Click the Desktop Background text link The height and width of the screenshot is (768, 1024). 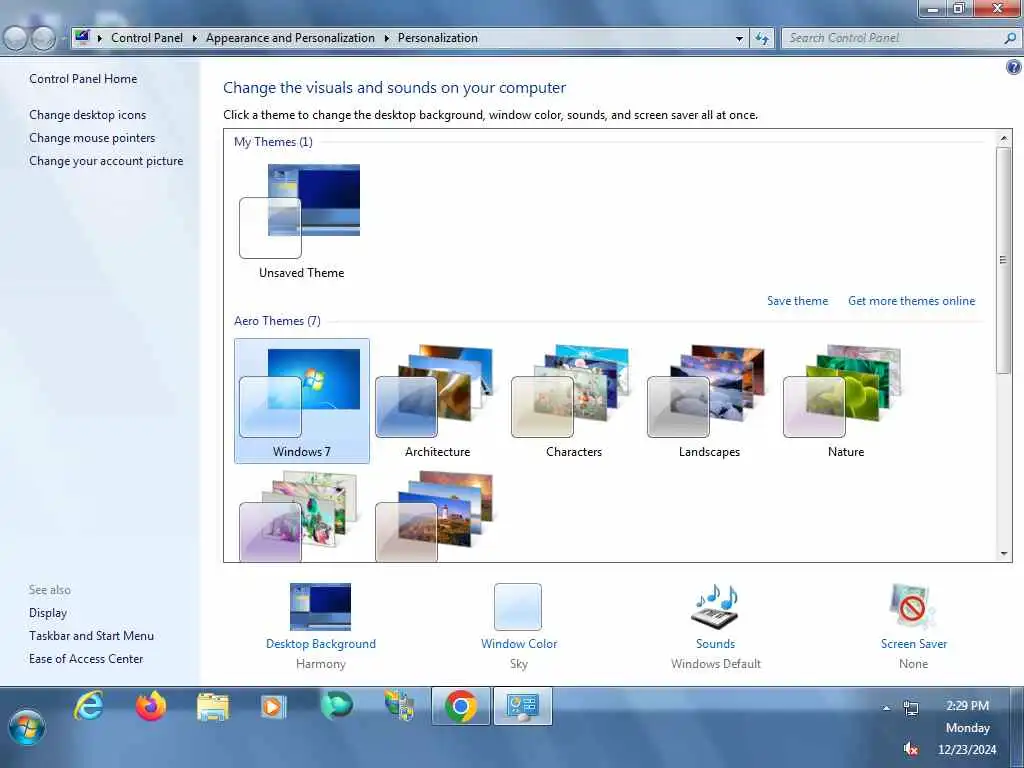(x=320, y=644)
